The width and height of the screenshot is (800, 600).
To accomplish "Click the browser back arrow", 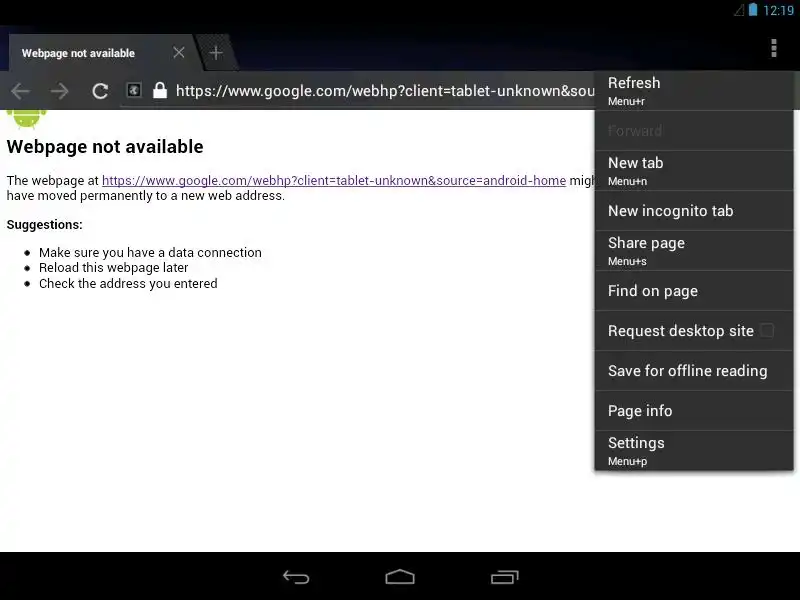I will pos(20,91).
